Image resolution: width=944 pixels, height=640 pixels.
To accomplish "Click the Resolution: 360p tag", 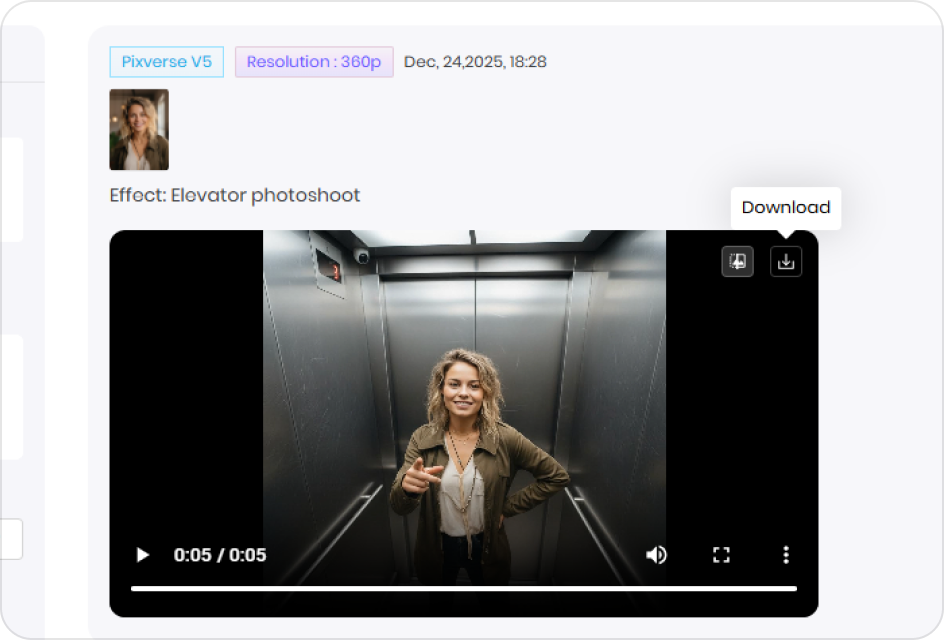I will [x=314, y=62].
